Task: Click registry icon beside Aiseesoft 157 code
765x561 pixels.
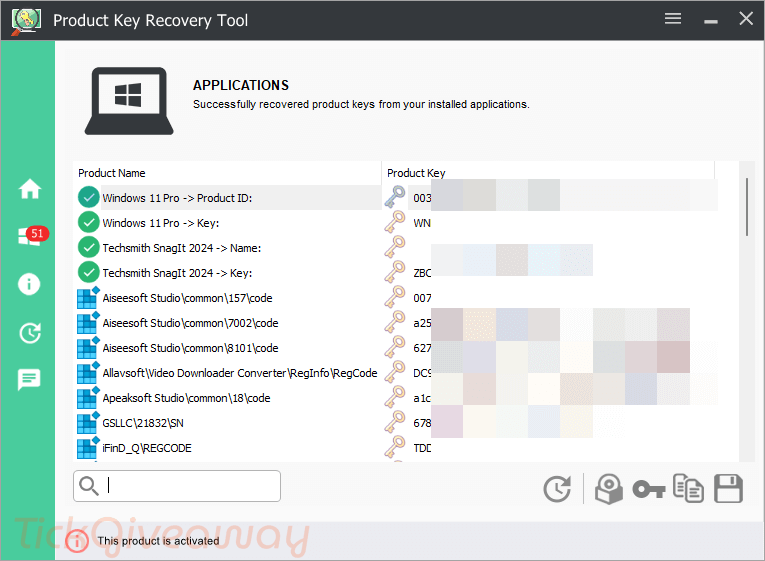Action: pos(88,298)
